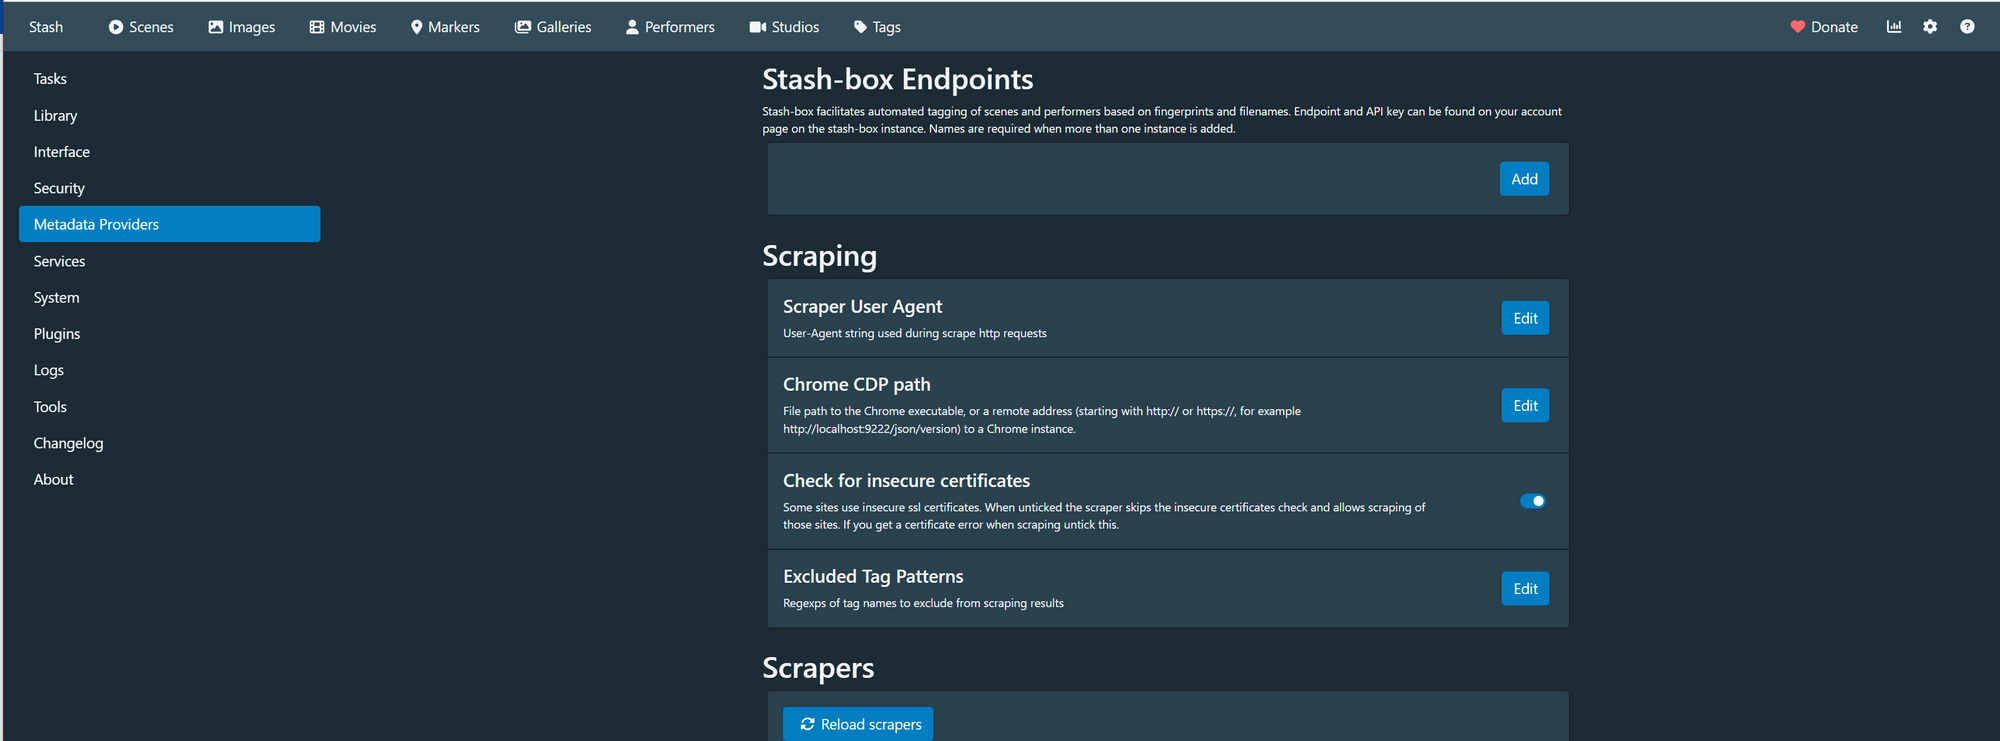Open the Services settings tab
The width and height of the screenshot is (2000, 741).
pyautogui.click(x=170, y=261)
